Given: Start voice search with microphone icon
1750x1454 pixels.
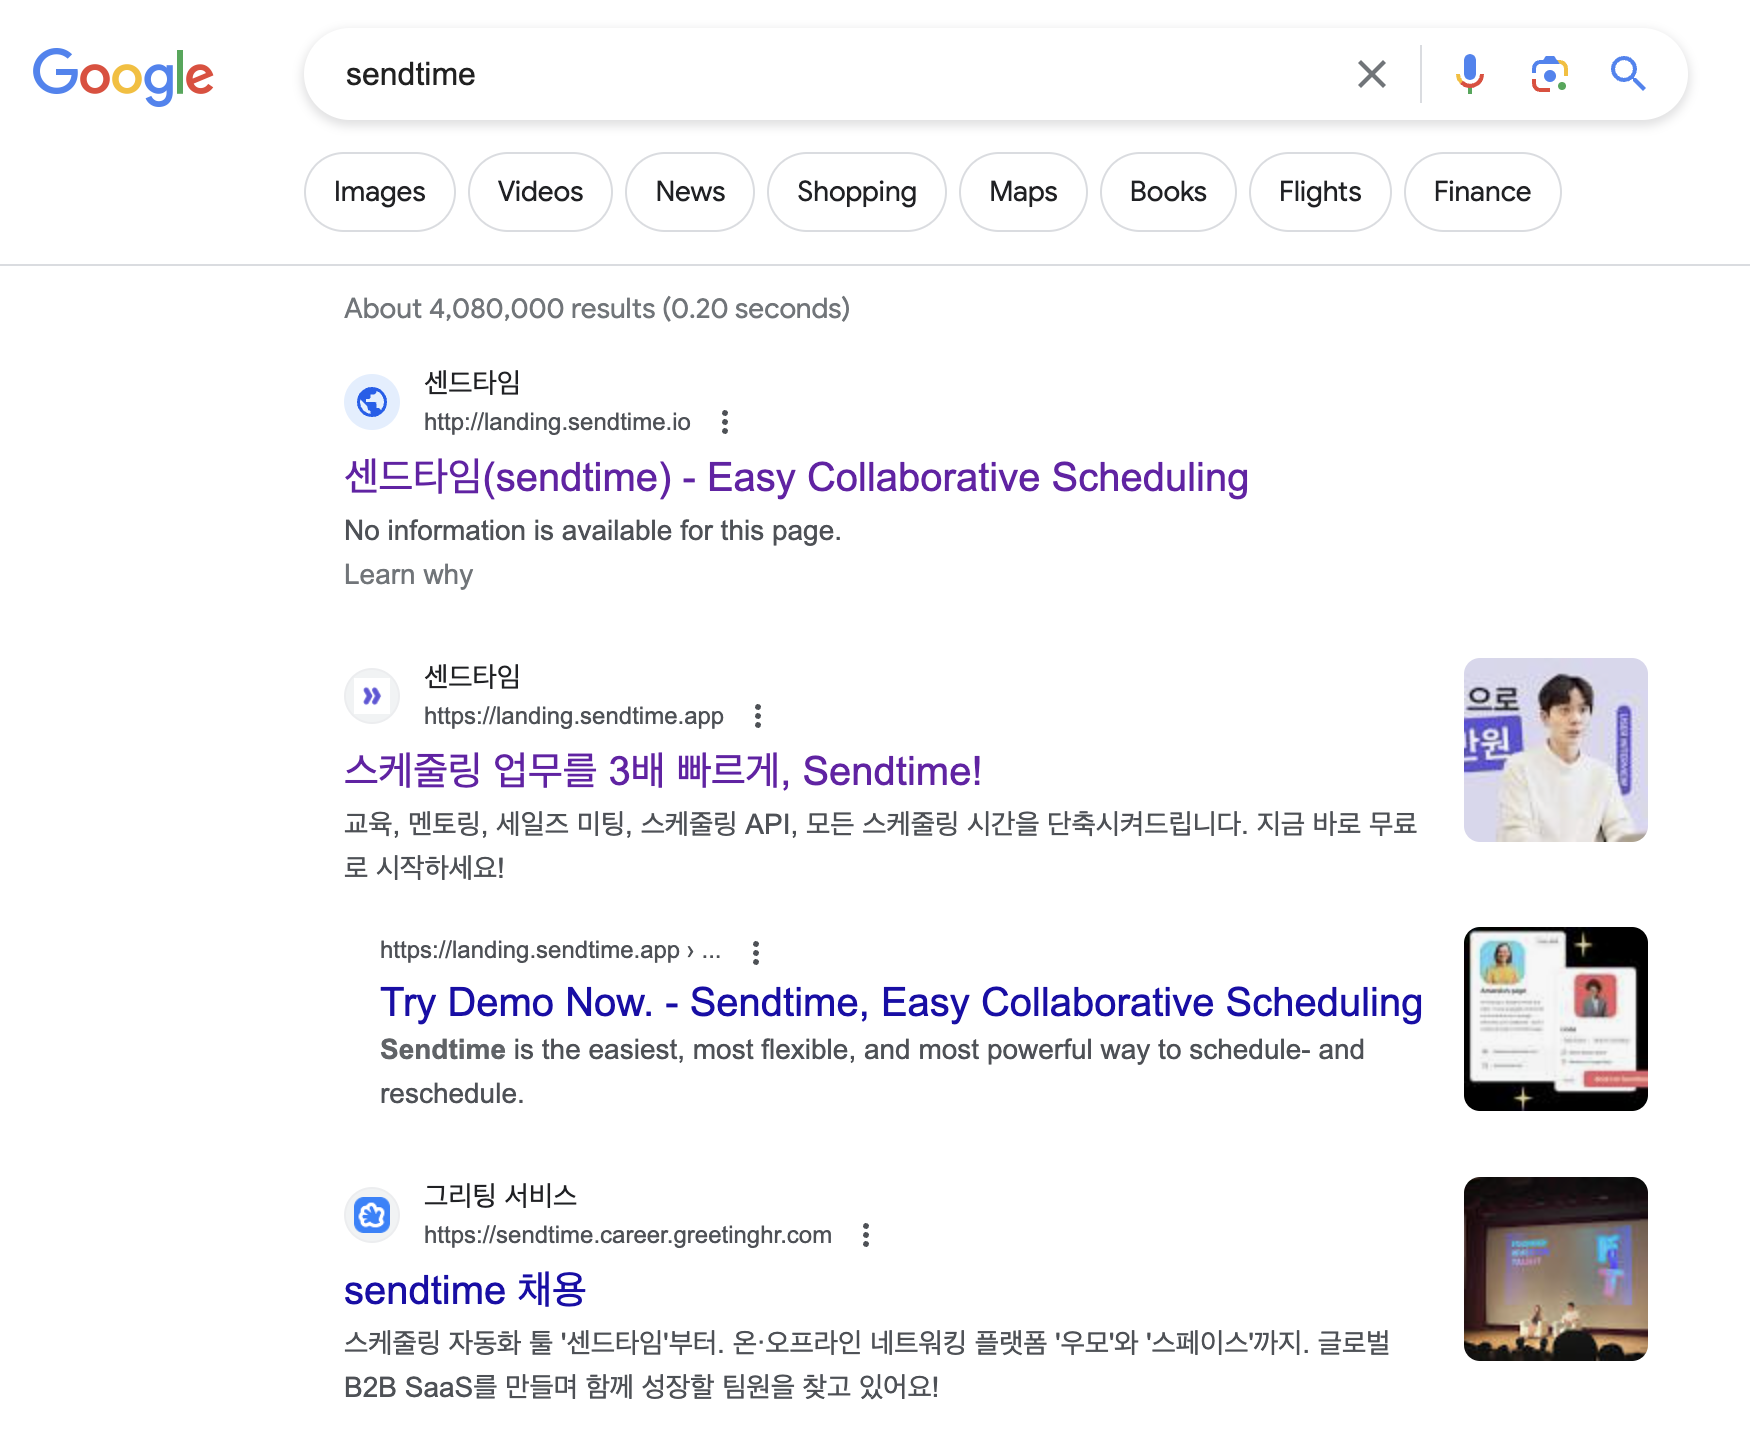Looking at the screenshot, I should tap(1469, 74).
